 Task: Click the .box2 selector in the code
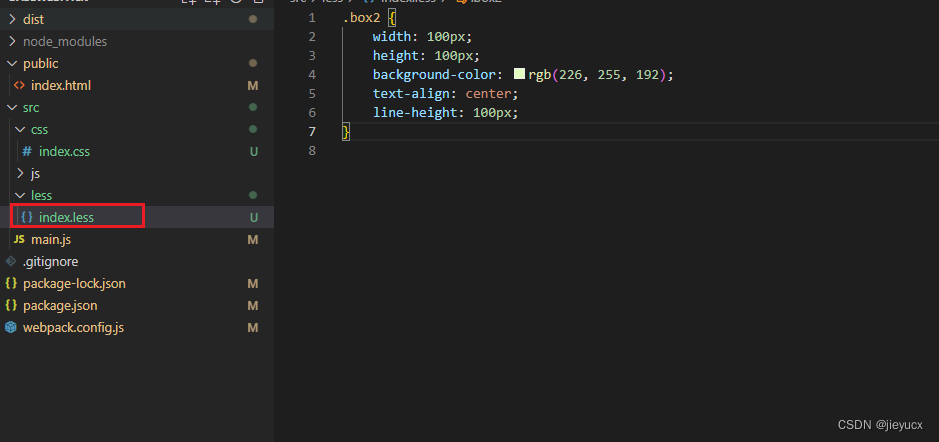[362, 18]
